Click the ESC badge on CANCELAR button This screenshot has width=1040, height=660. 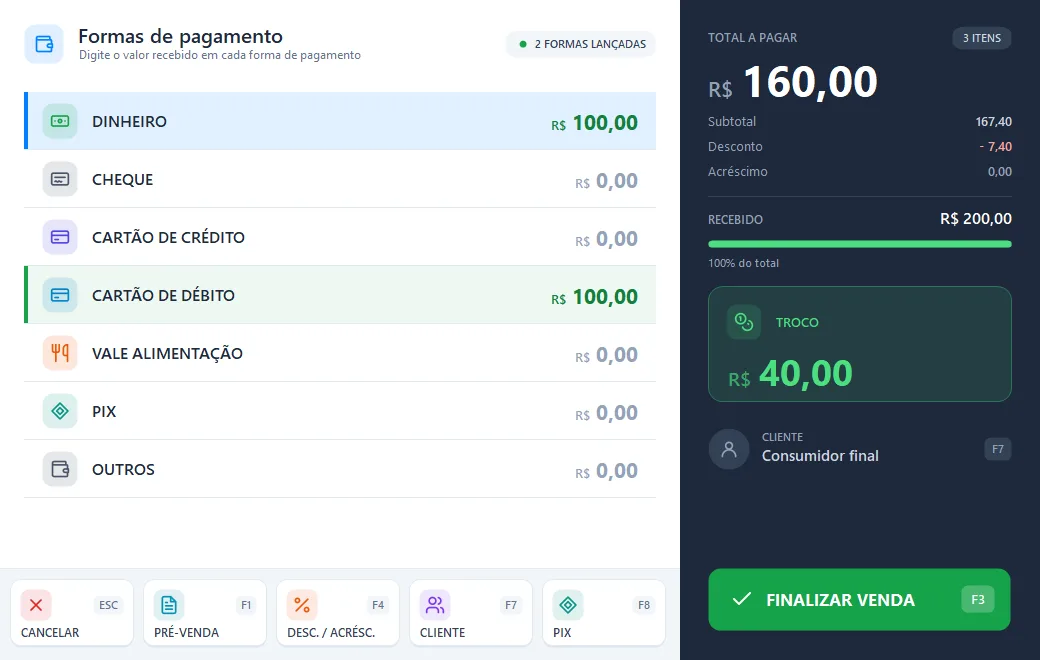tap(108, 605)
